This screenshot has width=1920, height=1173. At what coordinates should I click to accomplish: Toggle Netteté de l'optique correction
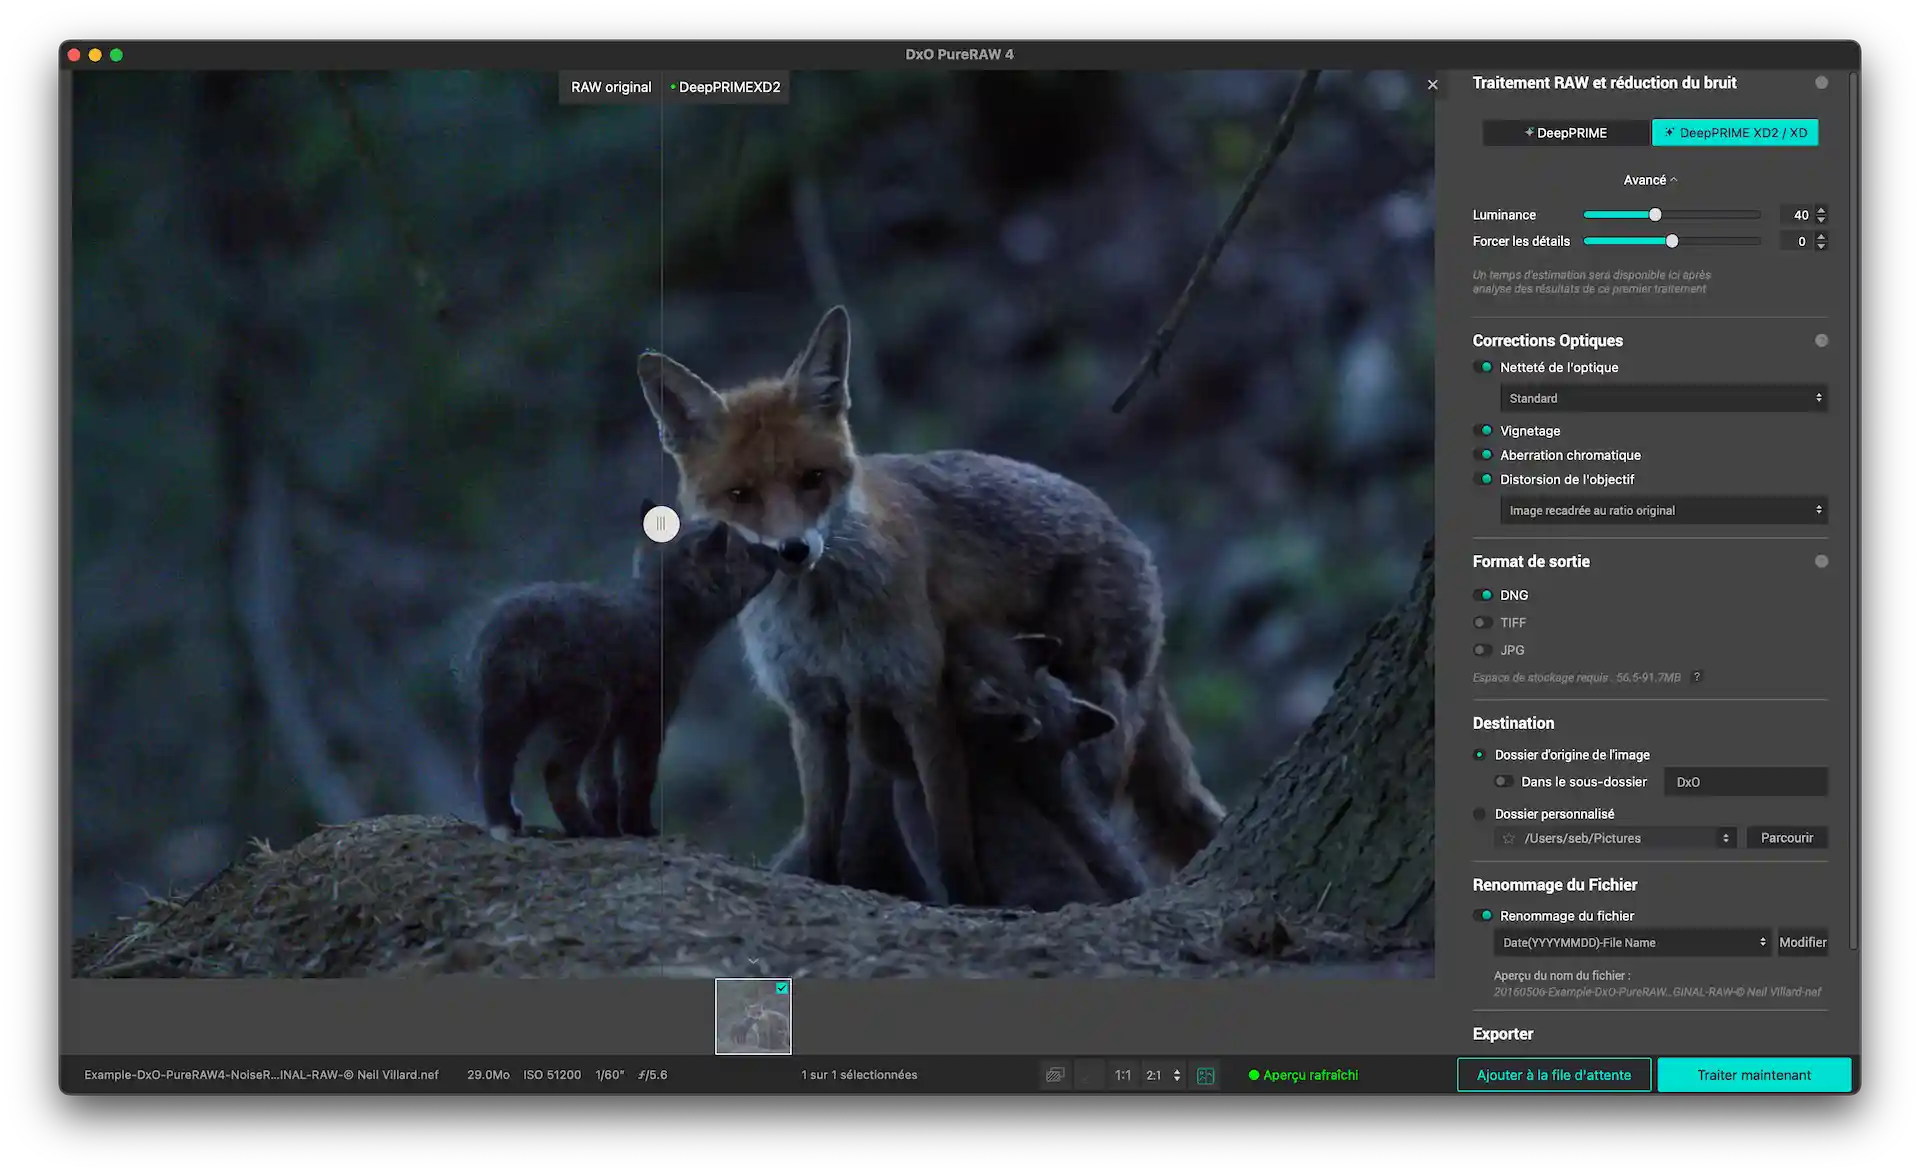coord(1483,367)
